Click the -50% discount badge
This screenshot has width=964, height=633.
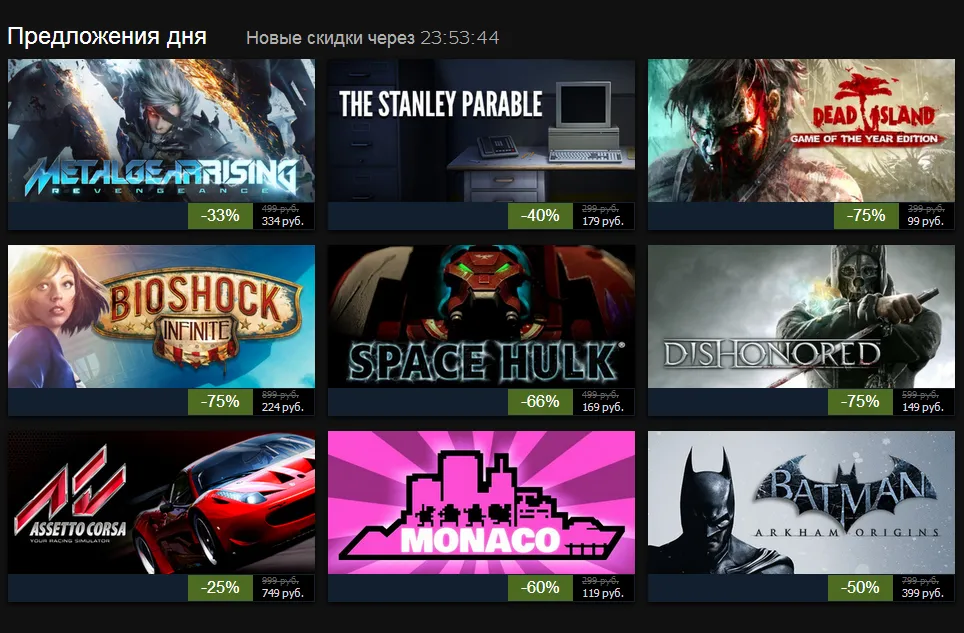[x=860, y=588]
